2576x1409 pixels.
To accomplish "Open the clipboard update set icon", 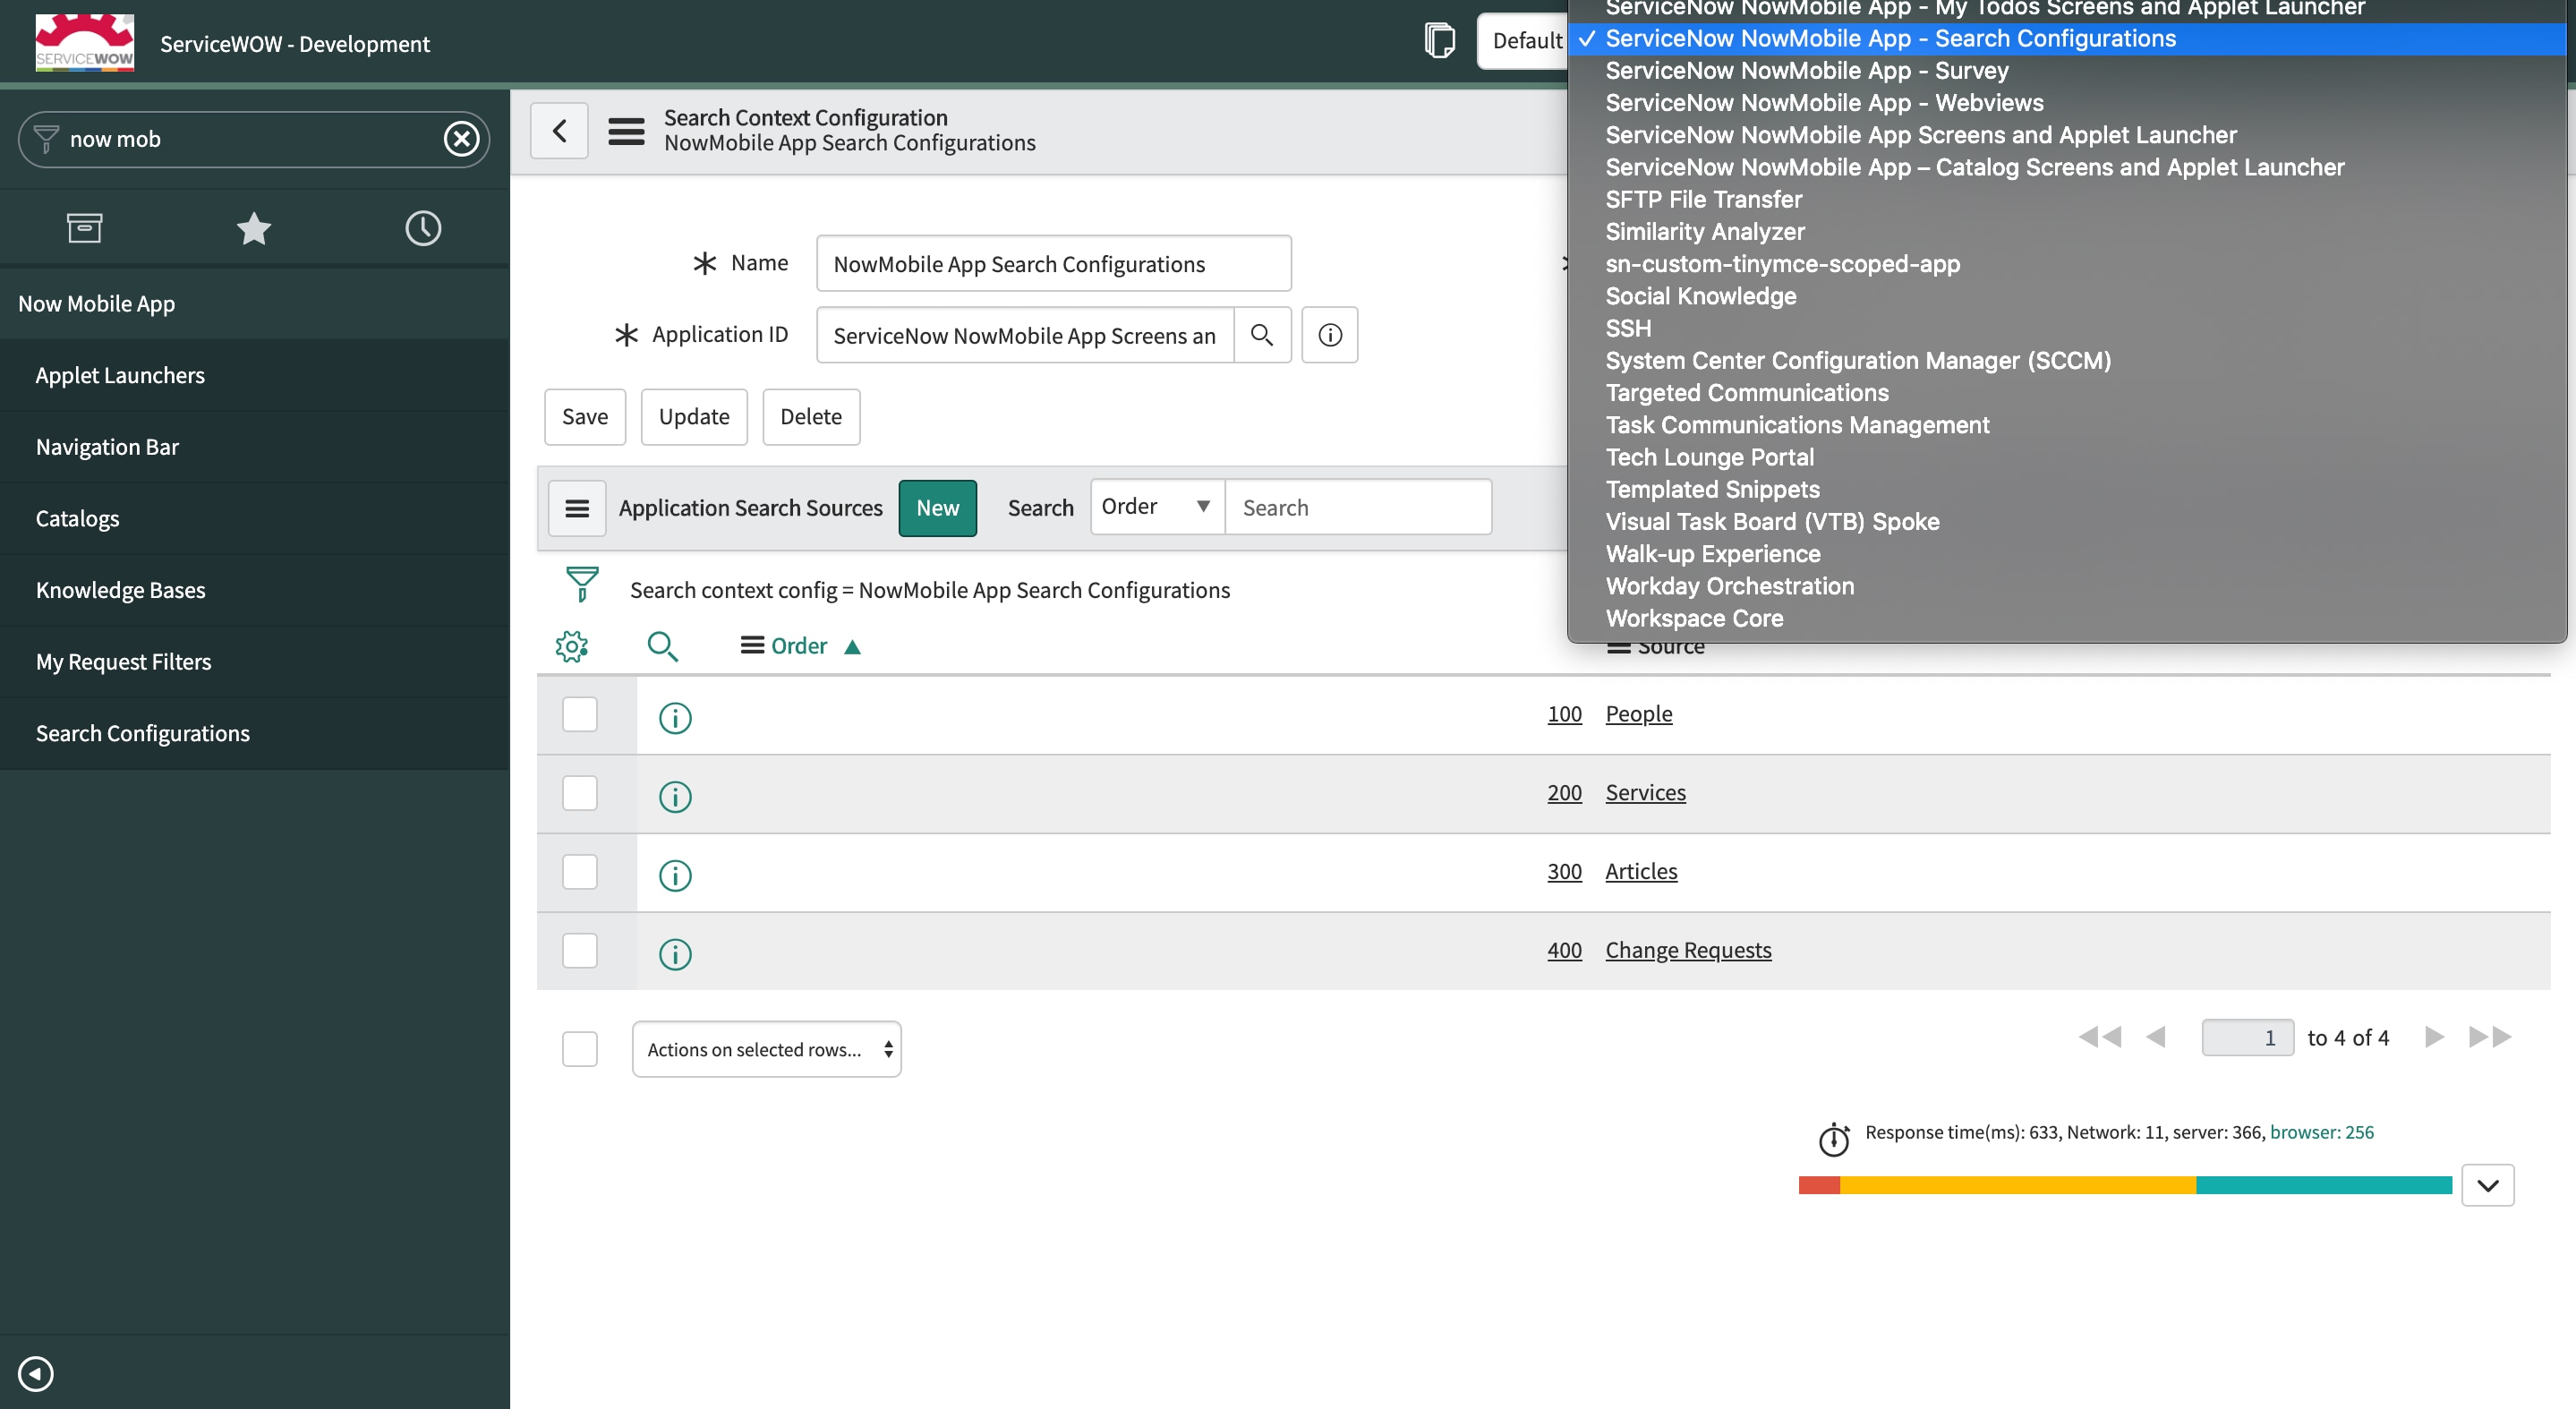I will [1439, 40].
